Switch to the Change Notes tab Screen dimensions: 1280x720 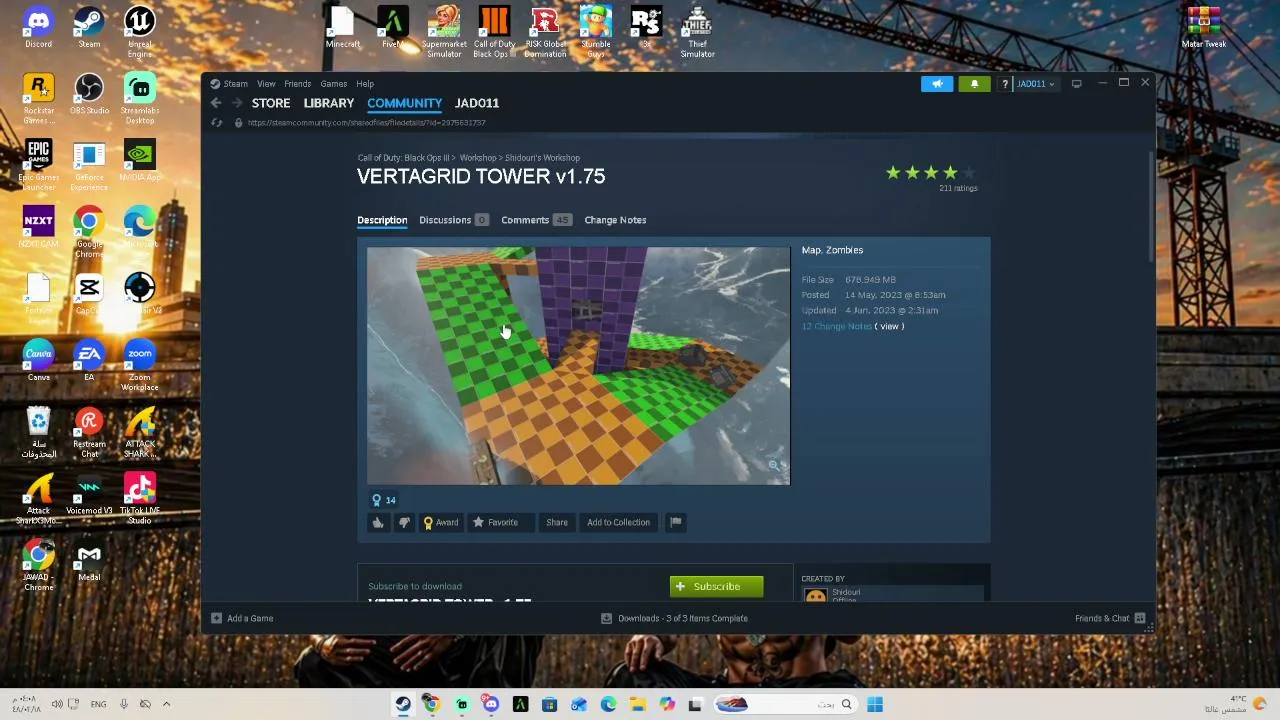point(615,220)
